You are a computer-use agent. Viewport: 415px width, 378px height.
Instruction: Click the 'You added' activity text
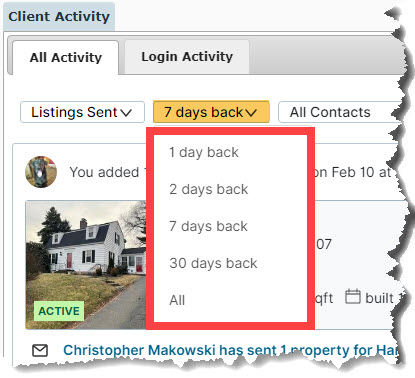(104, 172)
